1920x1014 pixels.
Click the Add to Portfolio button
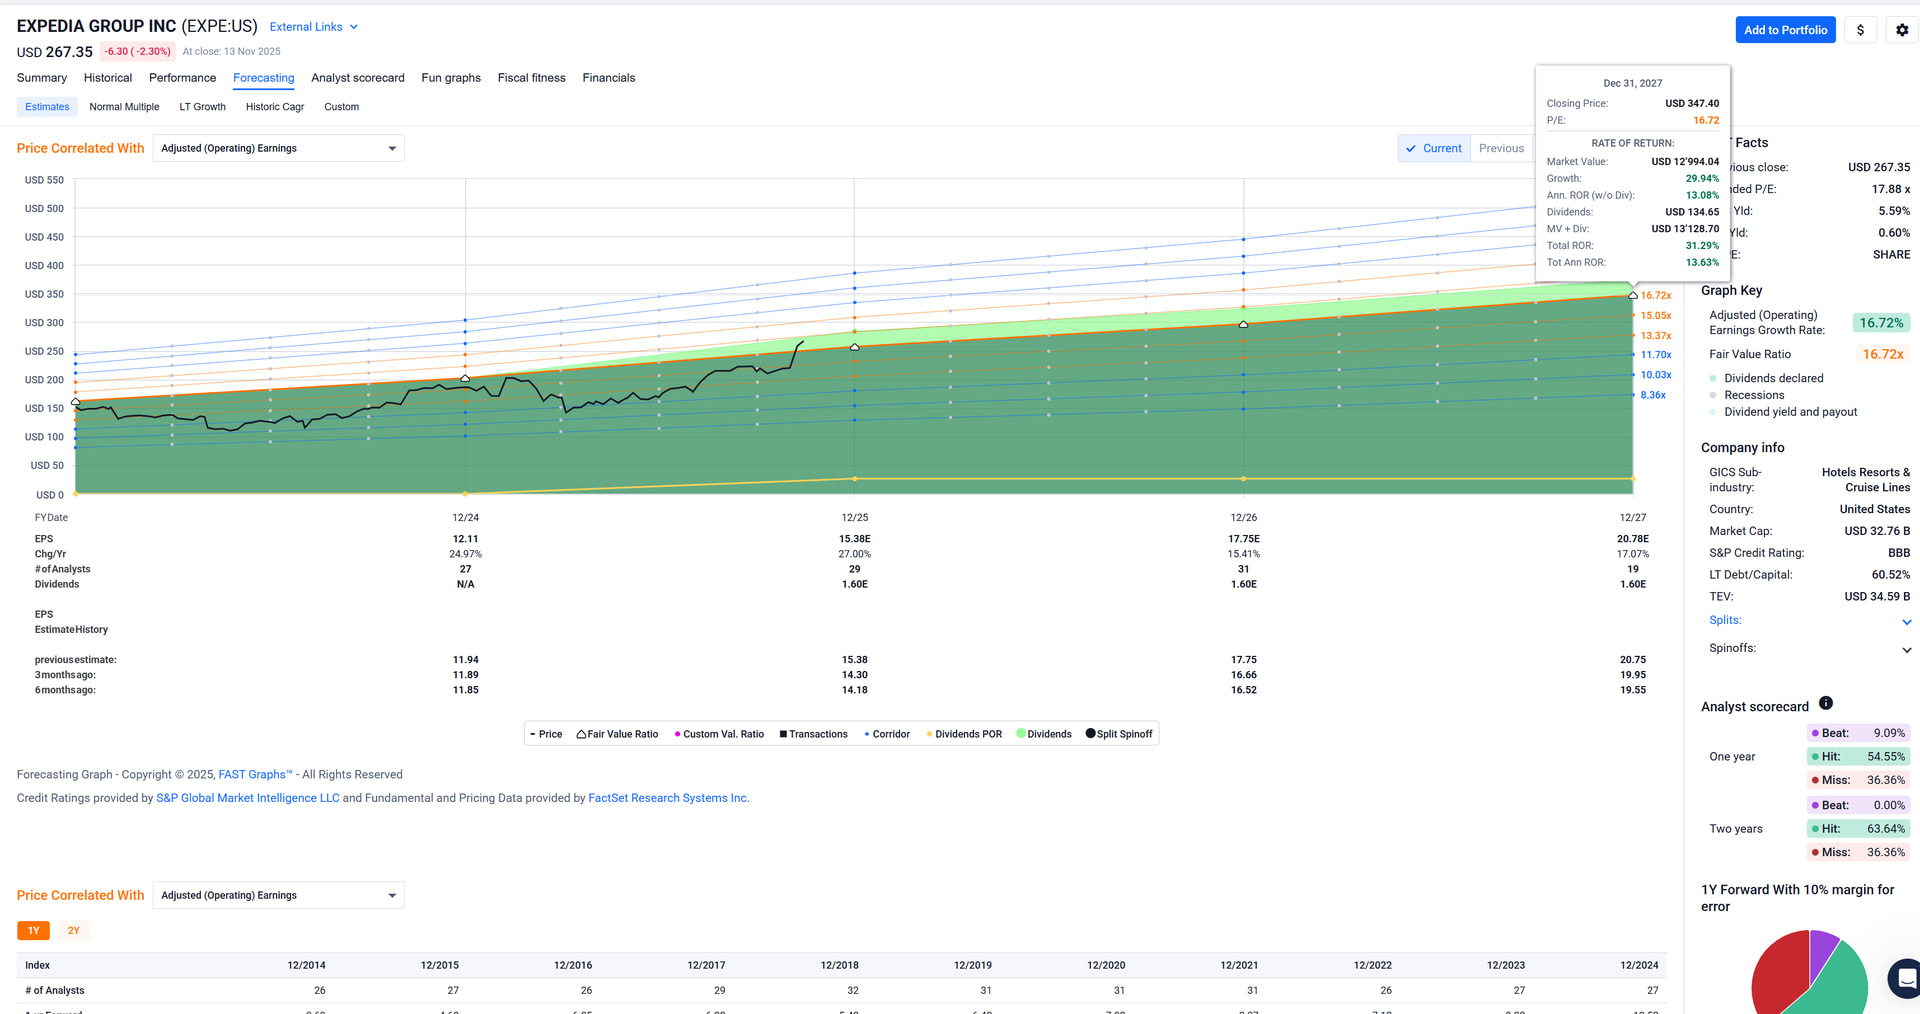(1785, 30)
